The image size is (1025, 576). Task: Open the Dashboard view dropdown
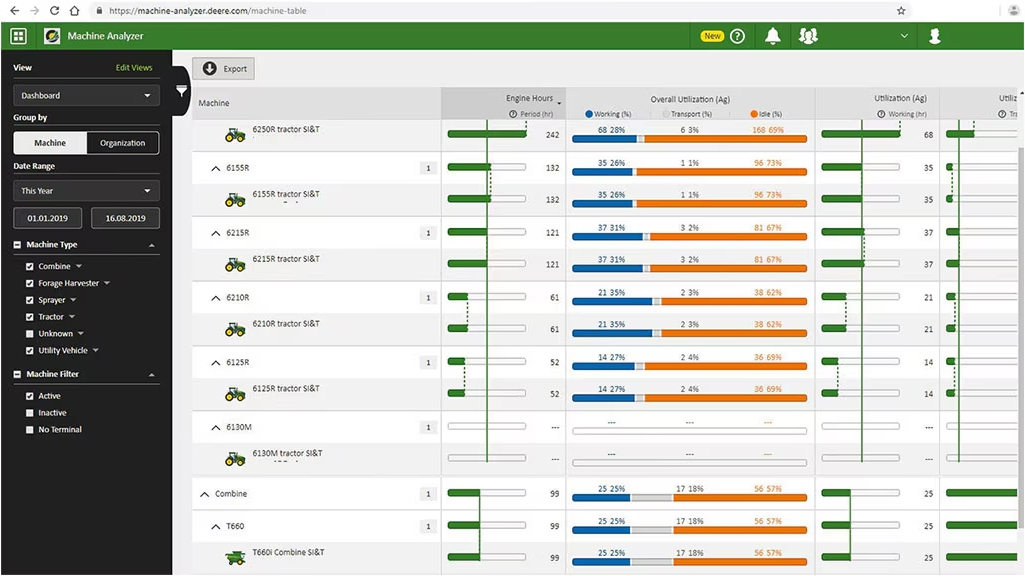coord(86,96)
